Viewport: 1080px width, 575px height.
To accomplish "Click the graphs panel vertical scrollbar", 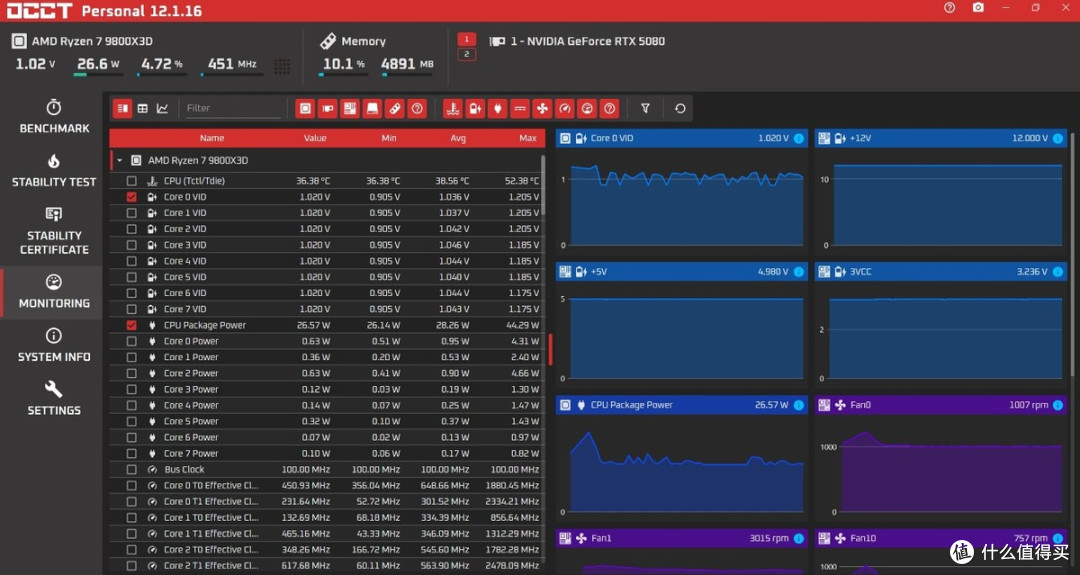I will click(x=1072, y=255).
